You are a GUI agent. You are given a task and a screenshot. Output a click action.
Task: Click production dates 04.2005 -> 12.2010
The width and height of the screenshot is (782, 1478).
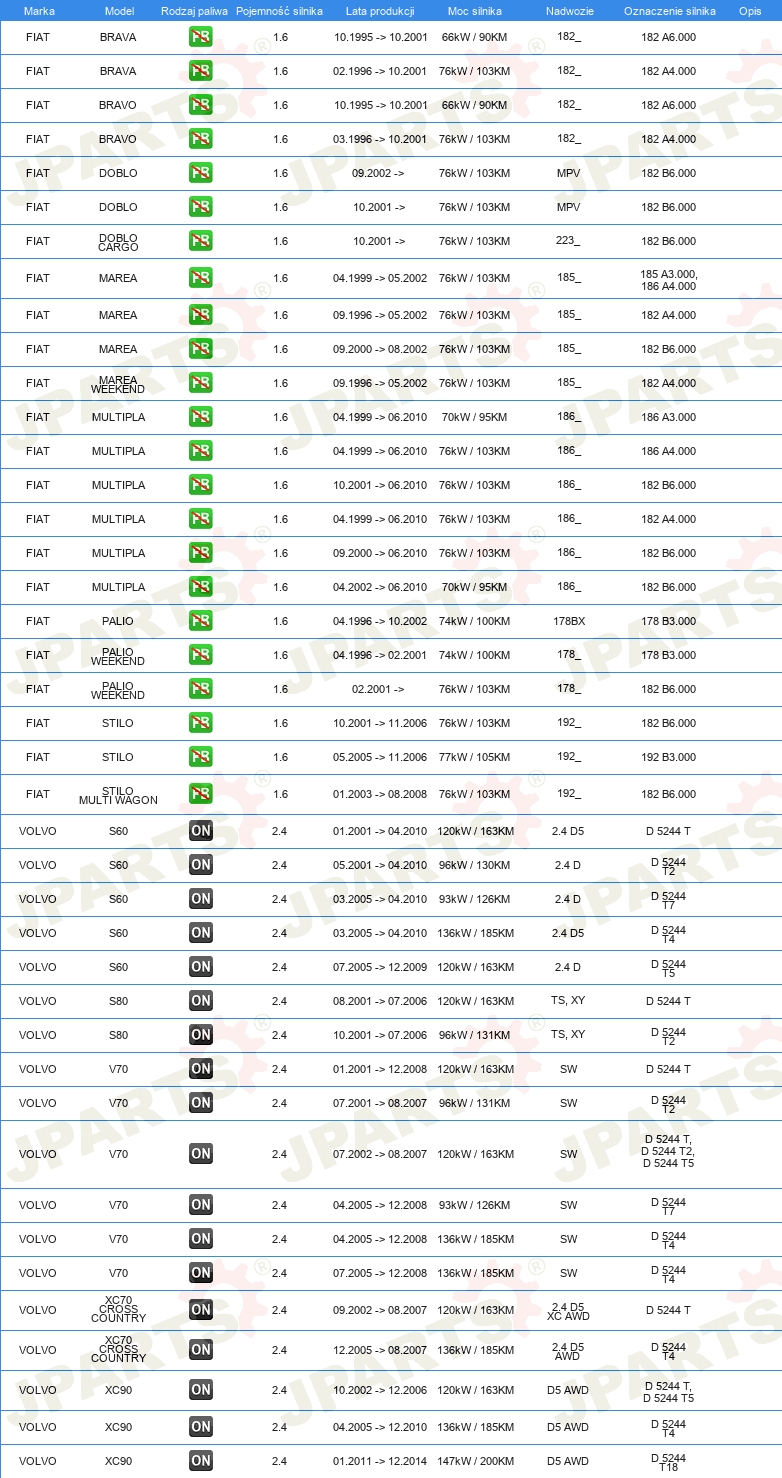(x=380, y=1427)
